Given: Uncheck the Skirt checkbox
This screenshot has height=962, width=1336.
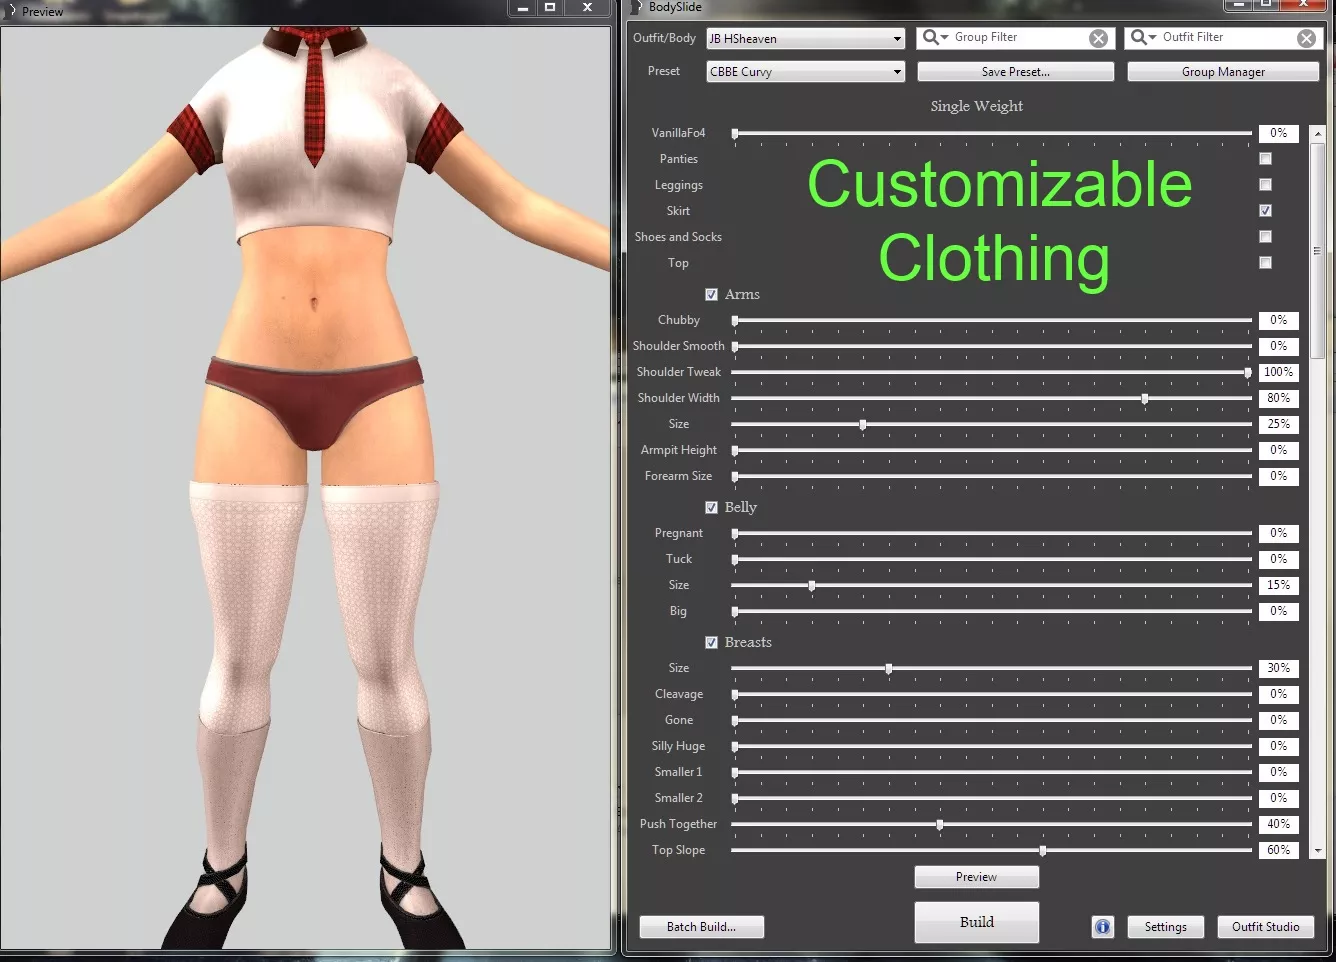Looking at the screenshot, I should pyautogui.click(x=1265, y=211).
